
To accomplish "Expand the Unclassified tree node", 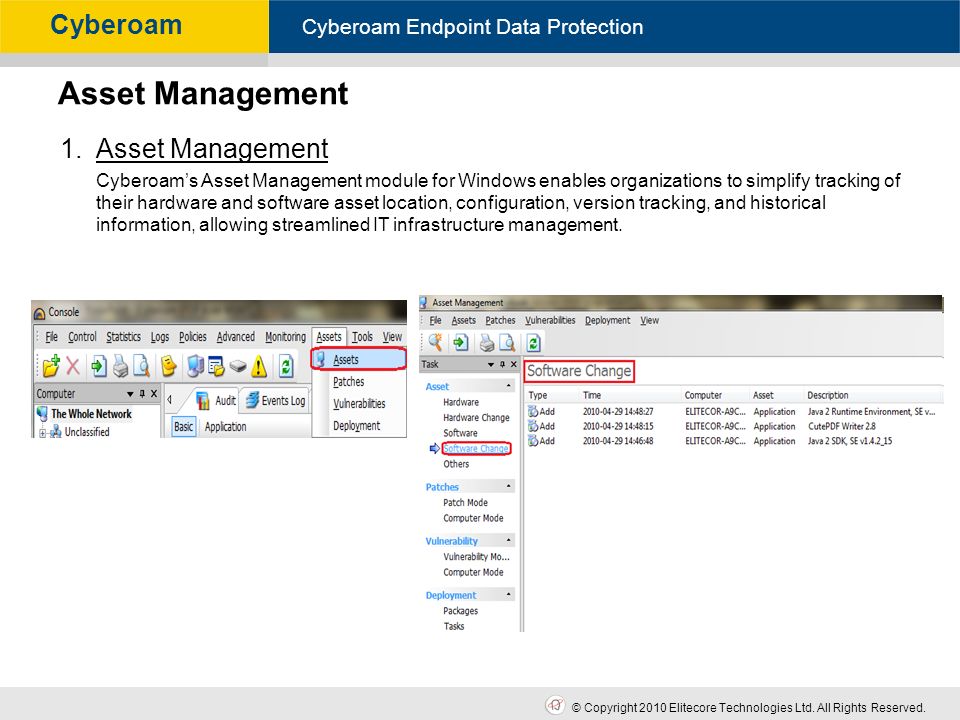I will 42,433.
